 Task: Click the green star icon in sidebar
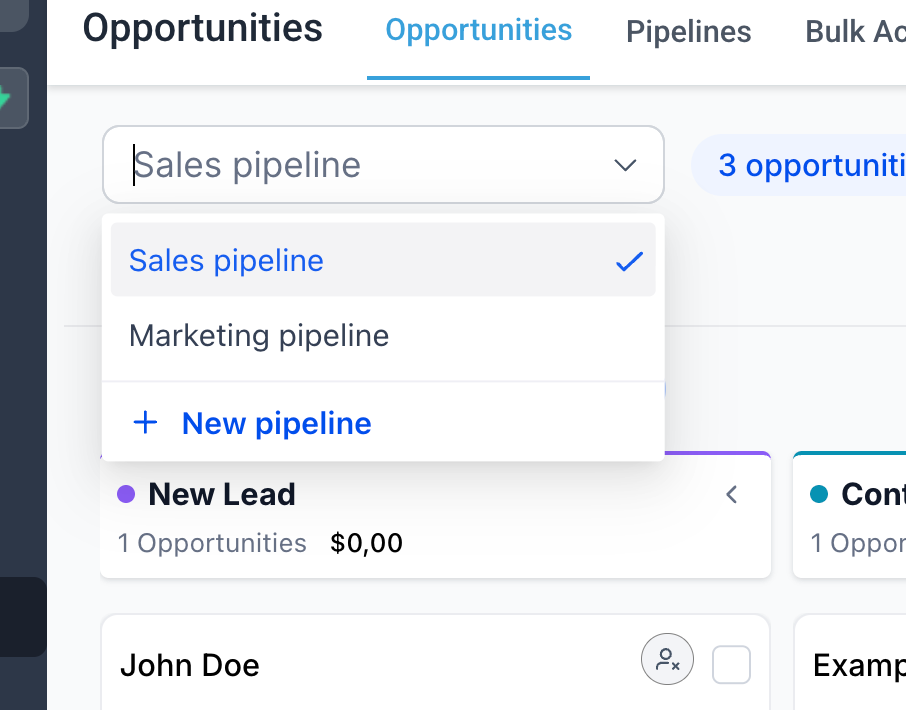pyautogui.click(x=4, y=98)
